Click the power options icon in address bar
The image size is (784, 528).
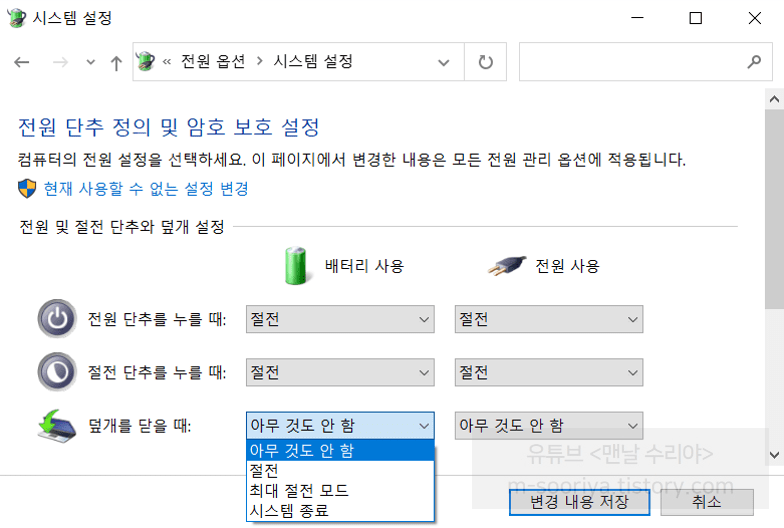pyautogui.click(x=146, y=62)
